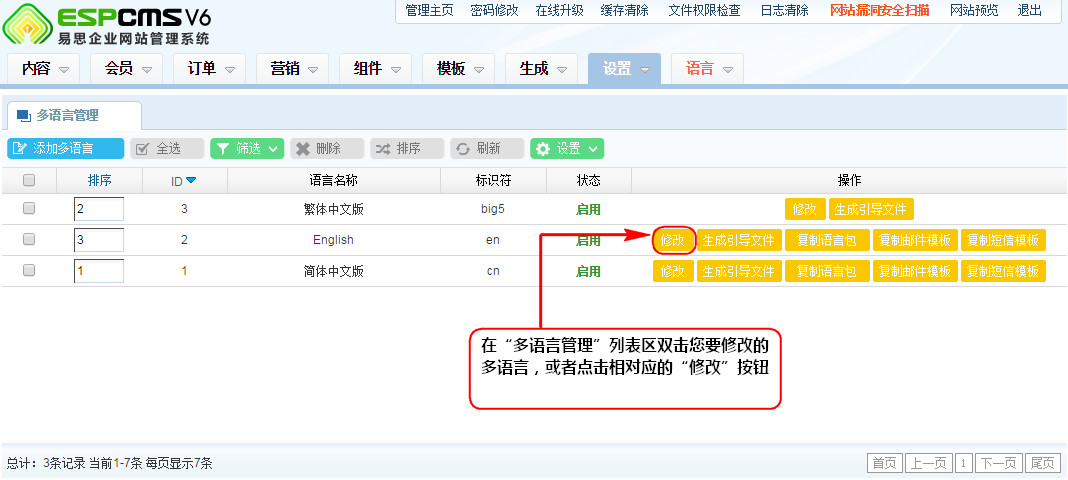Click the sort order field for English
Image resolution: width=1068 pixels, height=480 pixels.
point(99,240)
